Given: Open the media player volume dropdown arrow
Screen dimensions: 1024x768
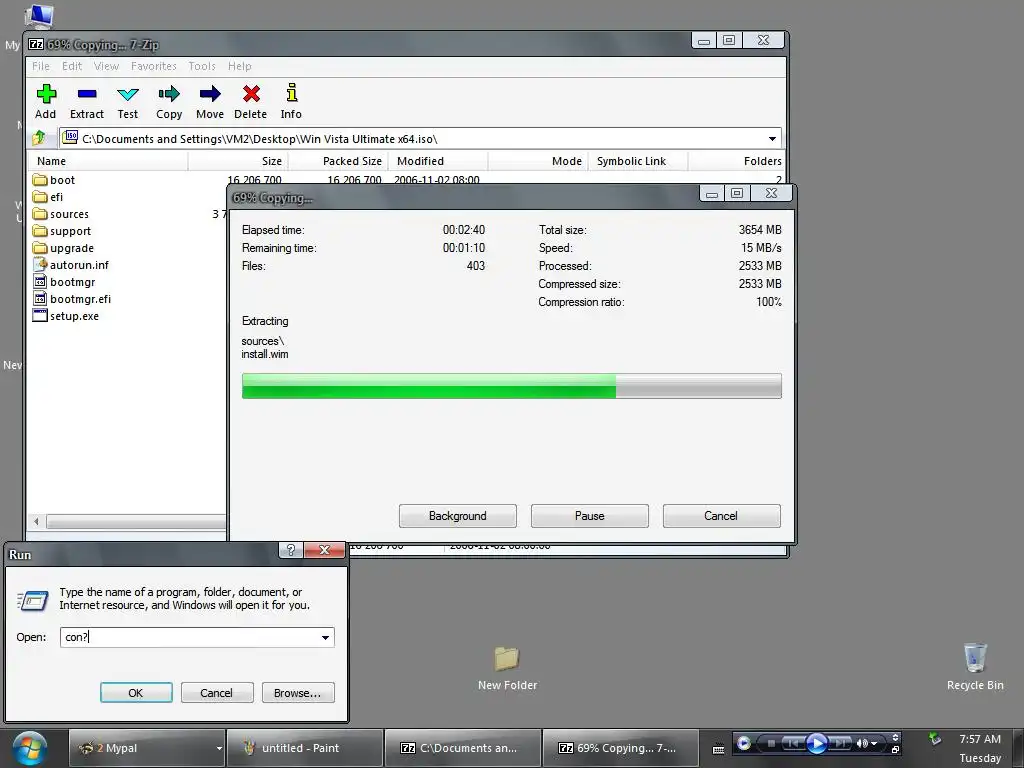Looking at the screenshot, I should [874, 744].
